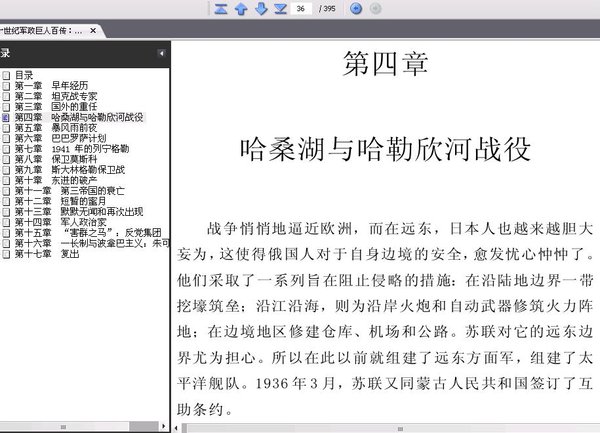Click the page number field showing 36
Screen dimensions: 600x433
coord(301,8)
